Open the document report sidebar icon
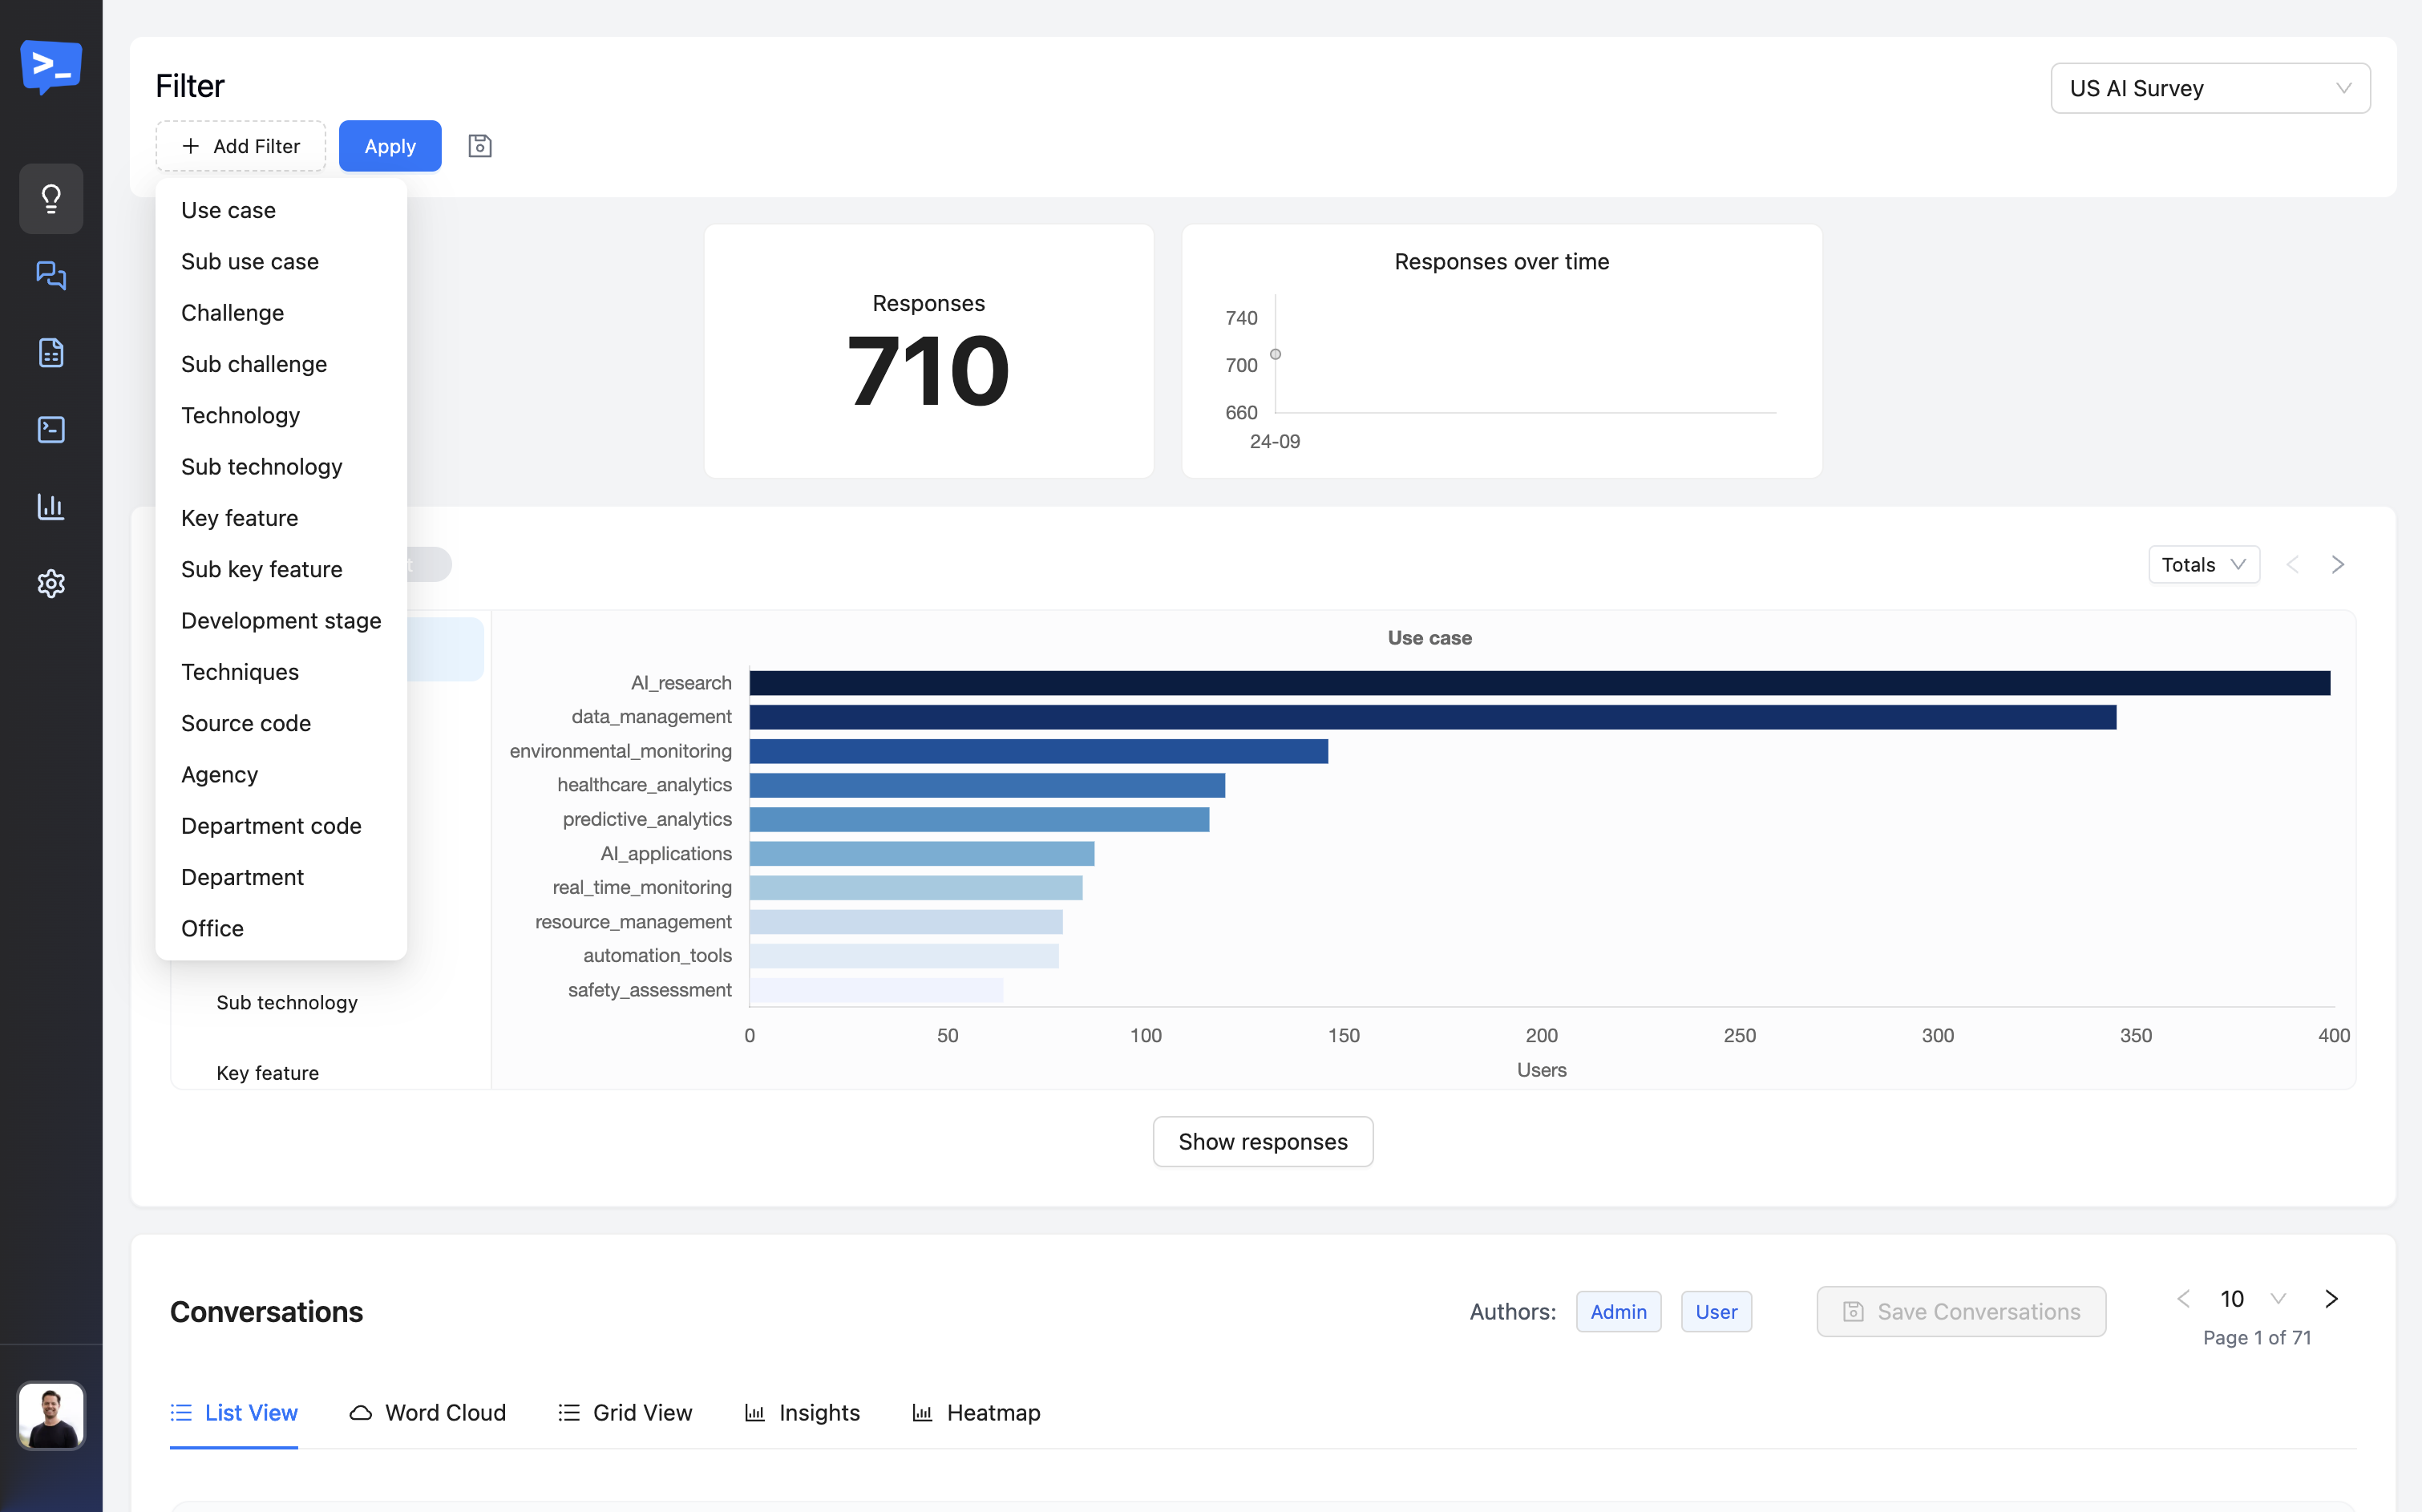Viewport: 2422px width, 1512px height. pos(51,352)
